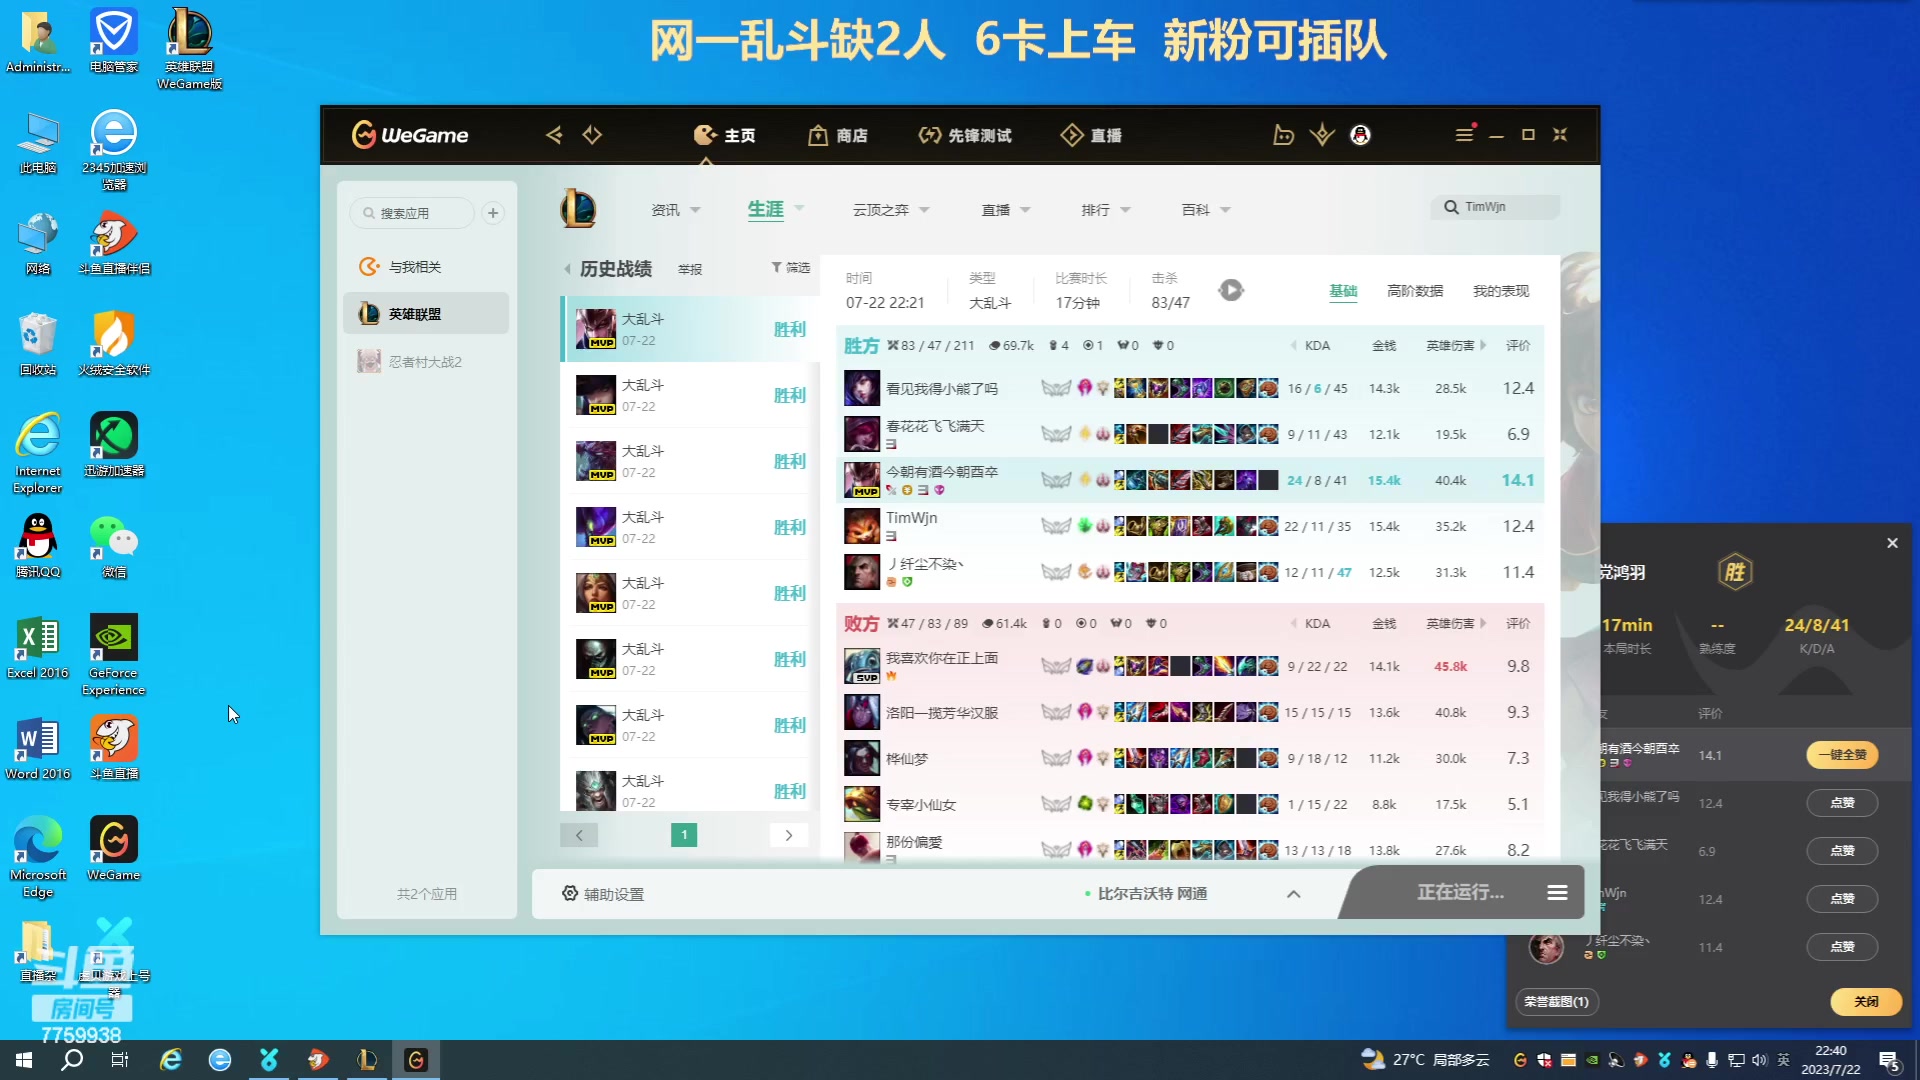Open the 先锋测试 tab
Image resolution: width=1920 pixels, height=1080 pixels.
[965, 135]
